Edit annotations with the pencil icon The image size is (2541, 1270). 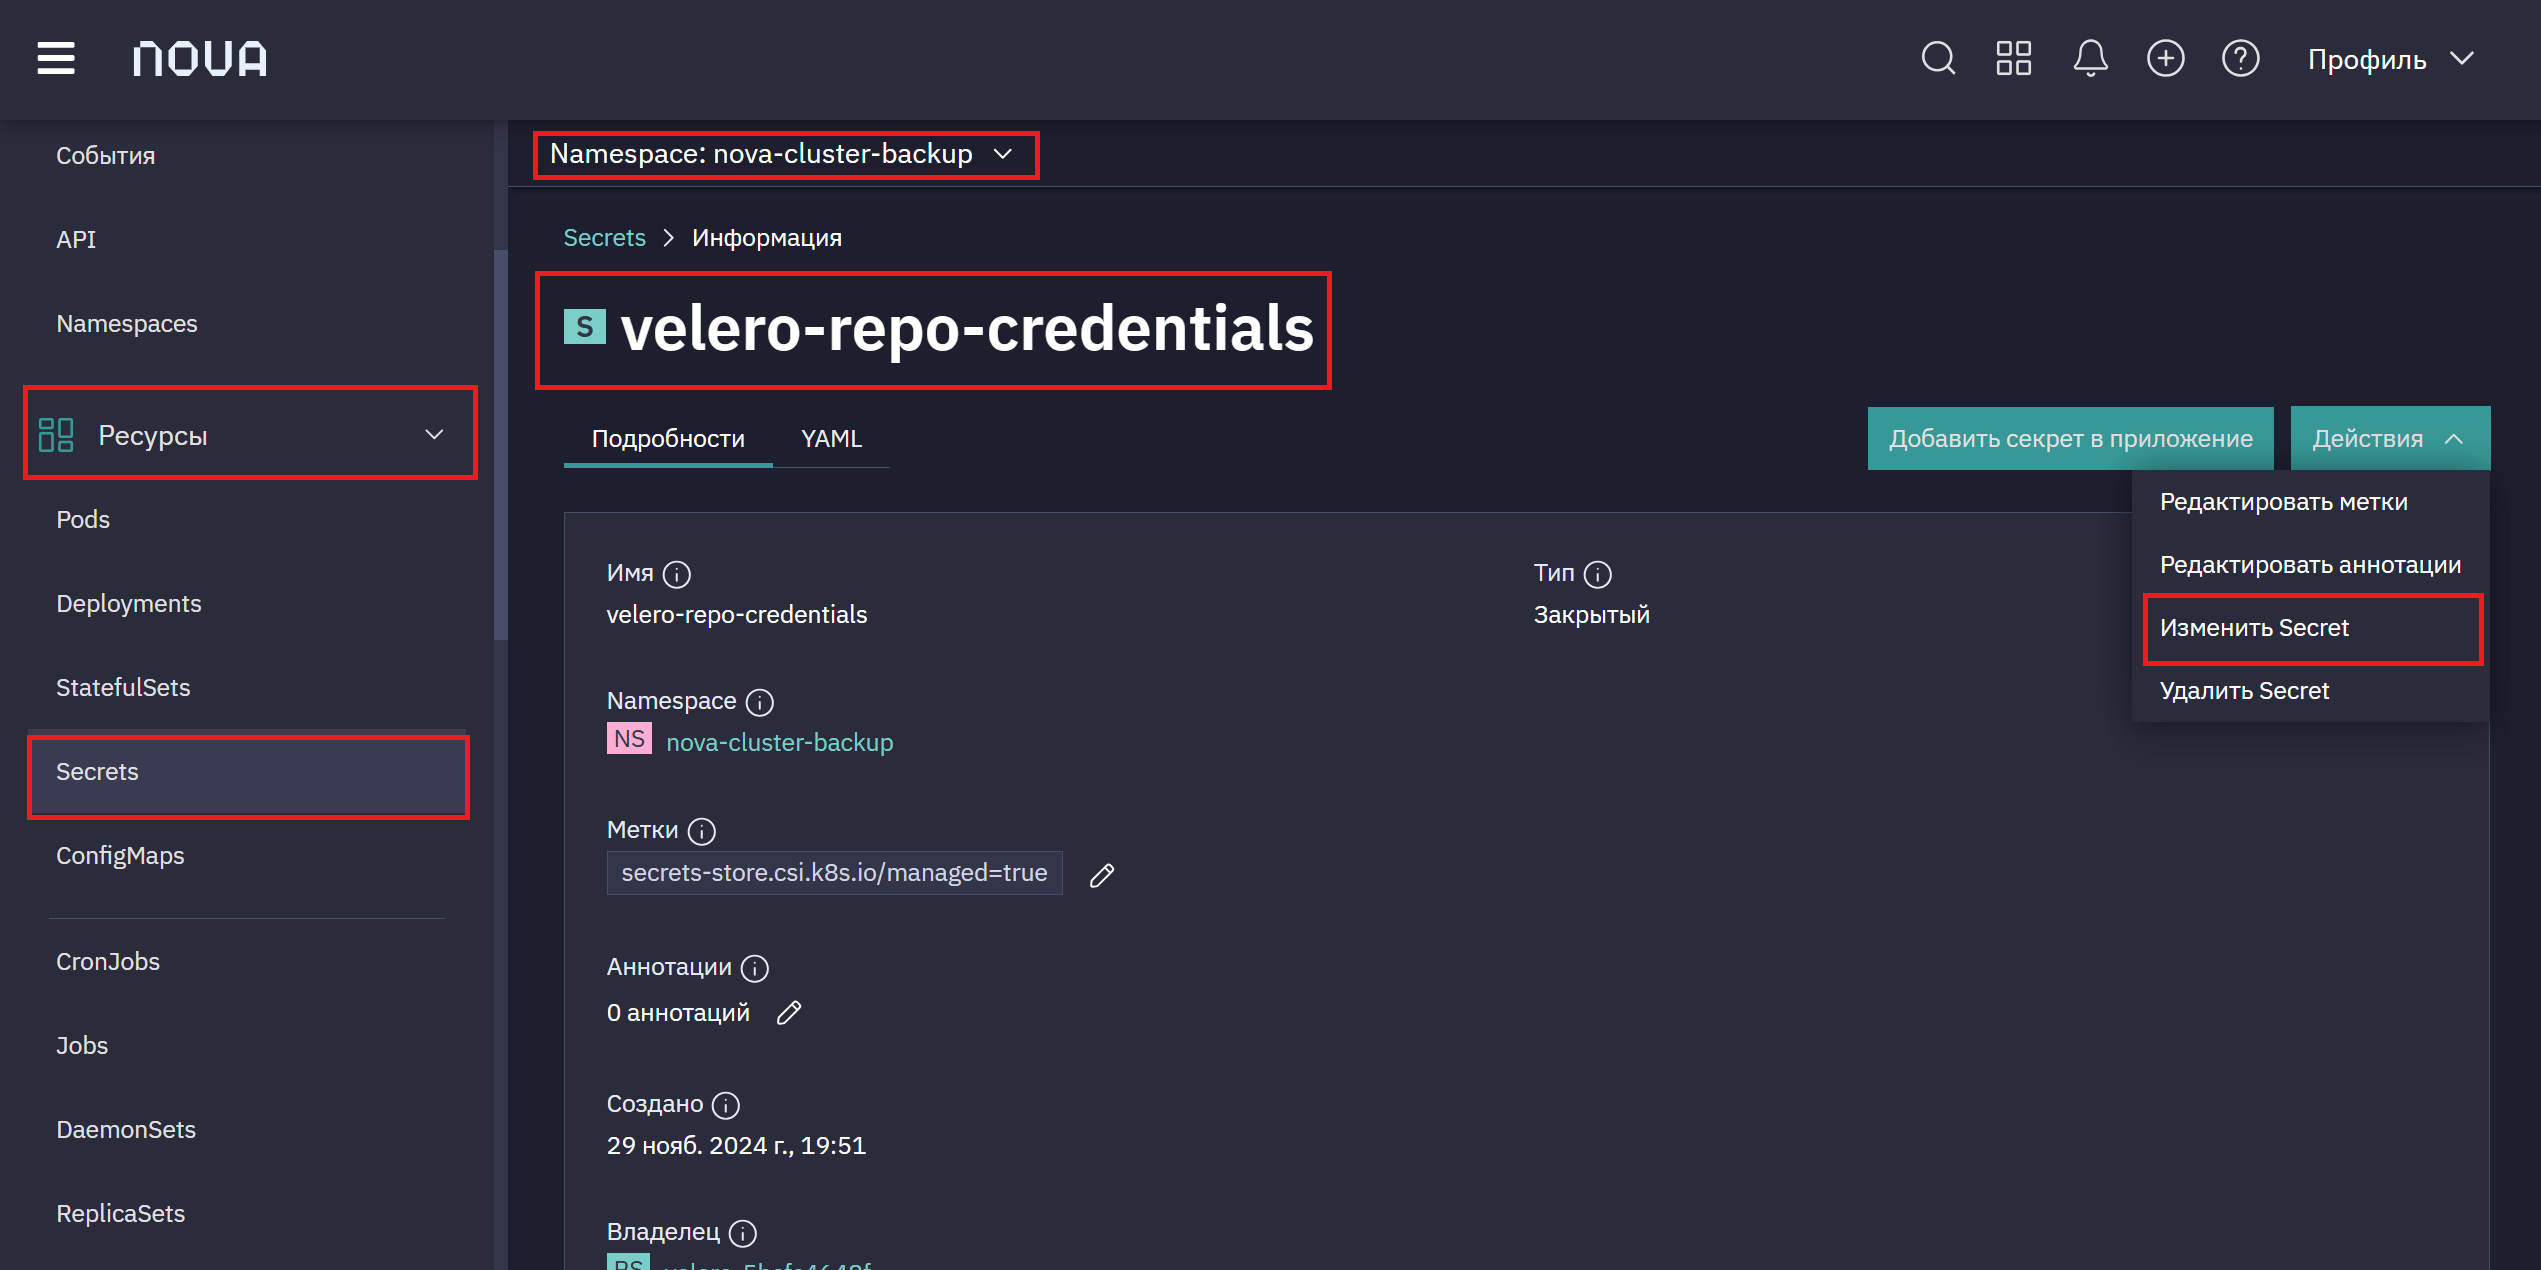(789, 1013)
